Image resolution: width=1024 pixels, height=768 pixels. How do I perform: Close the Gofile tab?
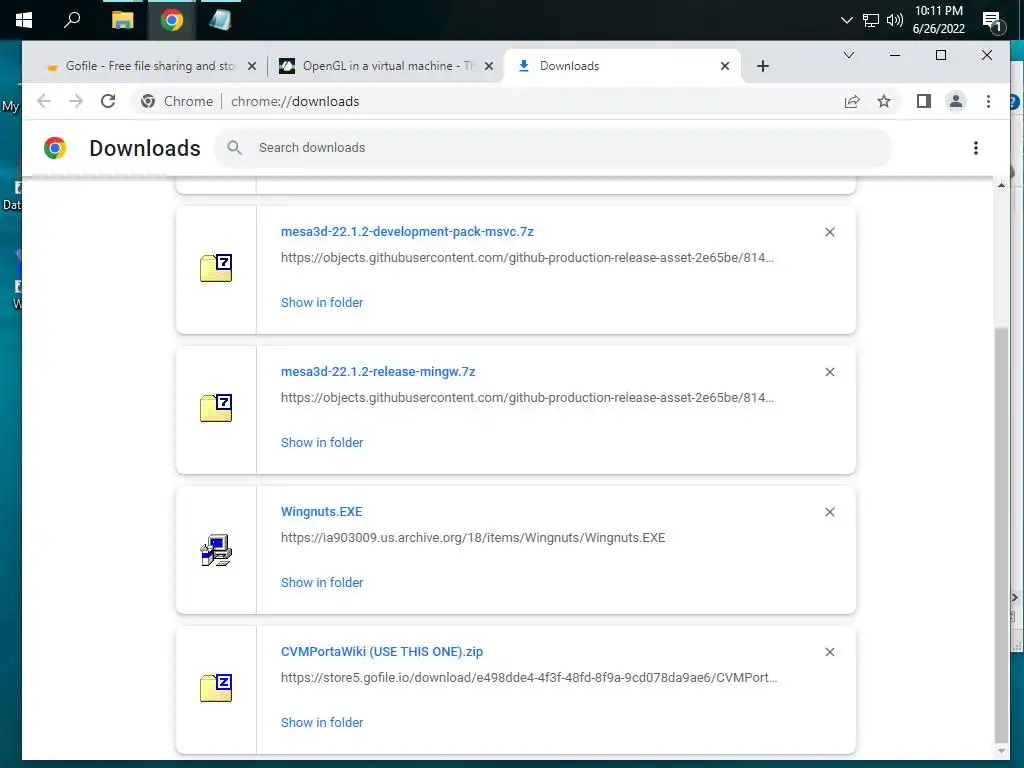pos(252,66)
